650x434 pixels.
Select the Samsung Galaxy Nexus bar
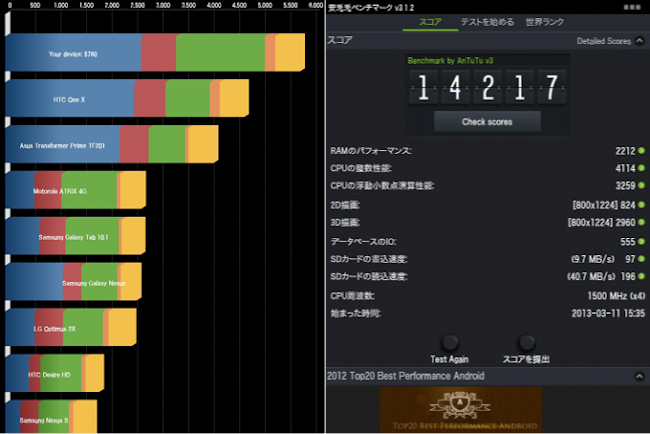(73, 281)
